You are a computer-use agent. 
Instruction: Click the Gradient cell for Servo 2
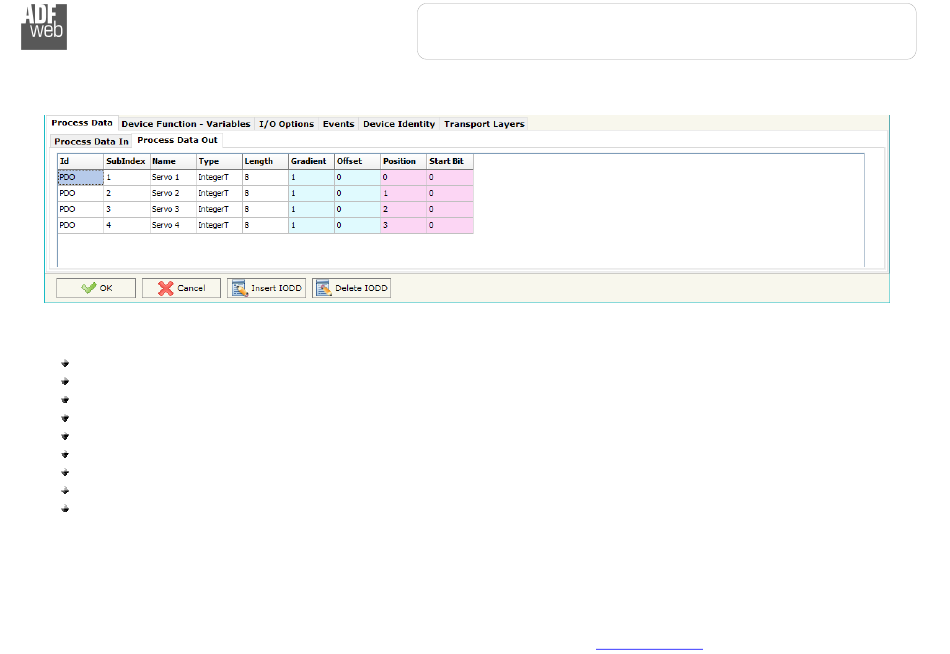coord(310,193)
